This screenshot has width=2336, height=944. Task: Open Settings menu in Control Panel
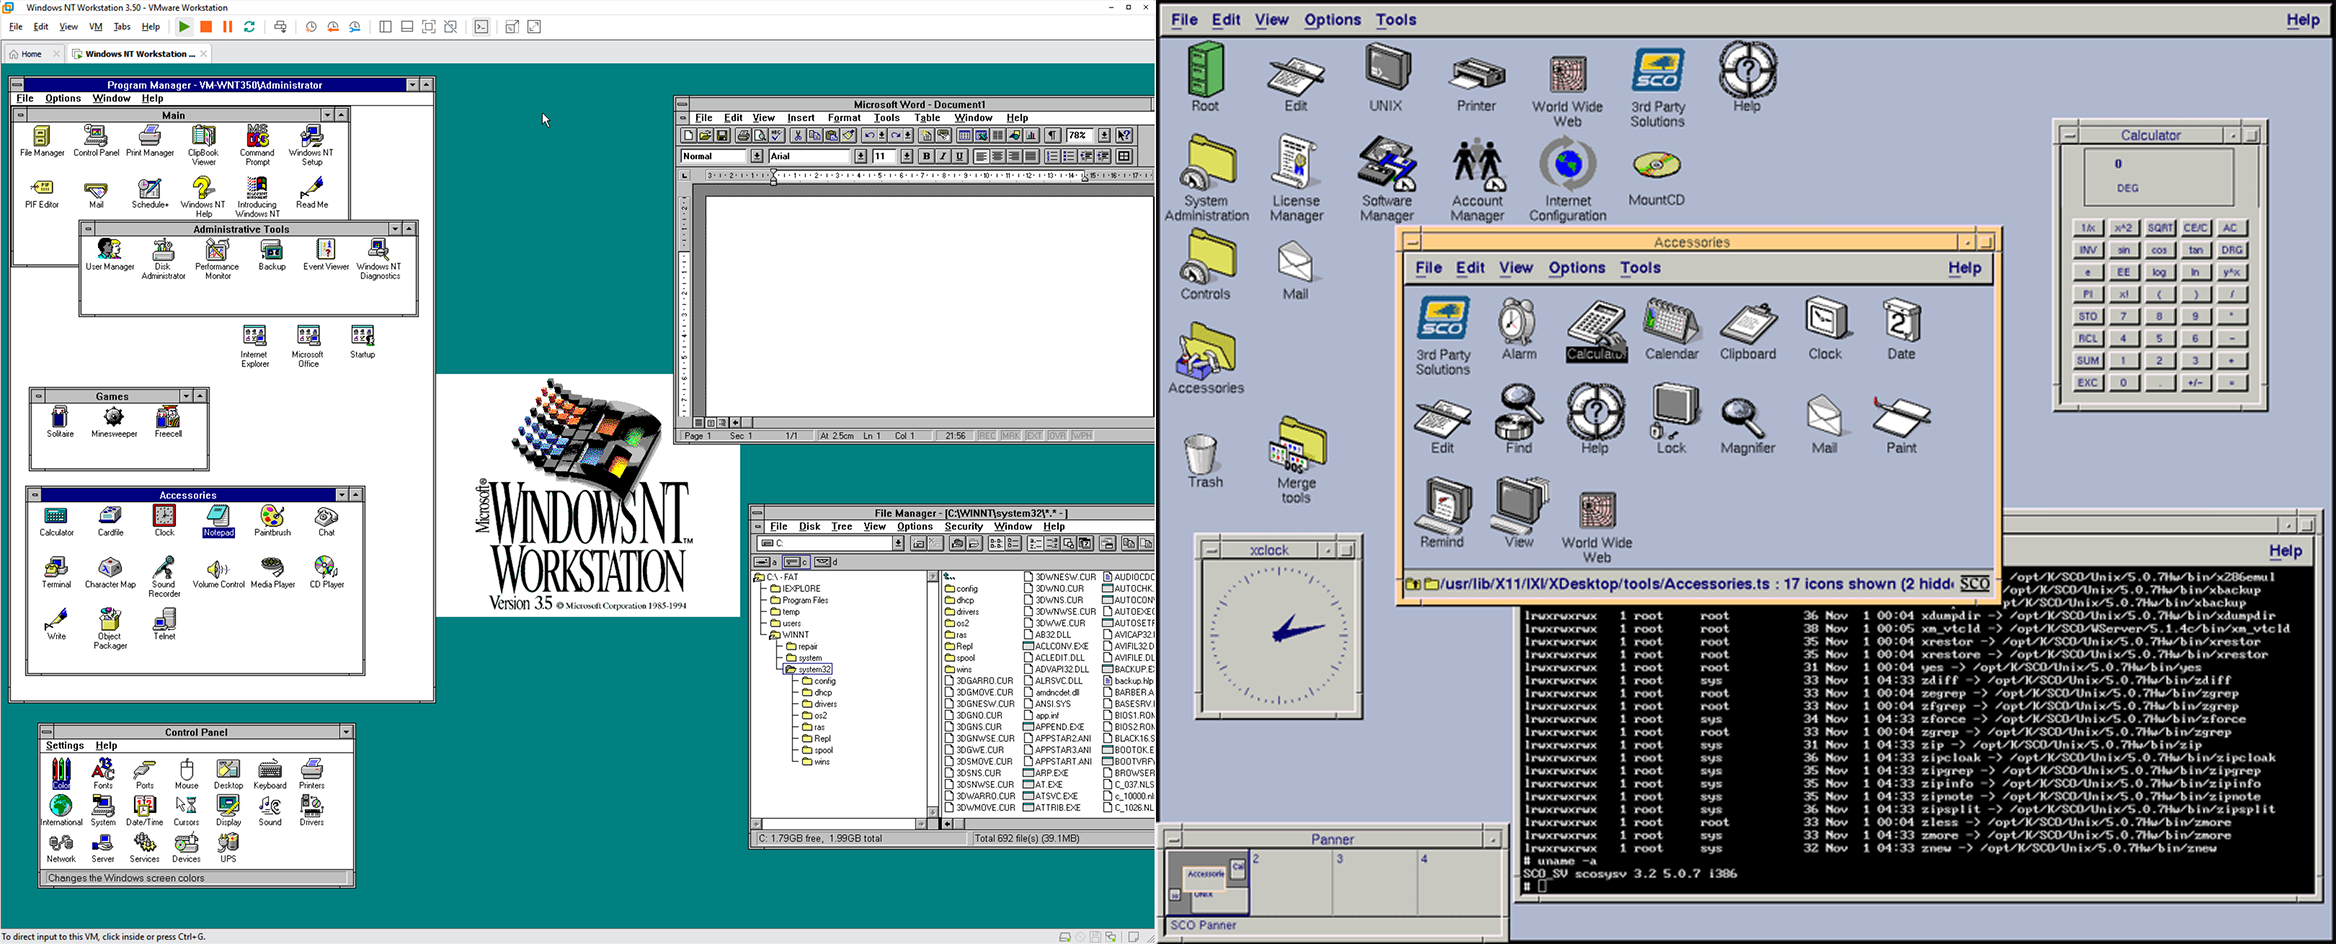click(64, 745)
